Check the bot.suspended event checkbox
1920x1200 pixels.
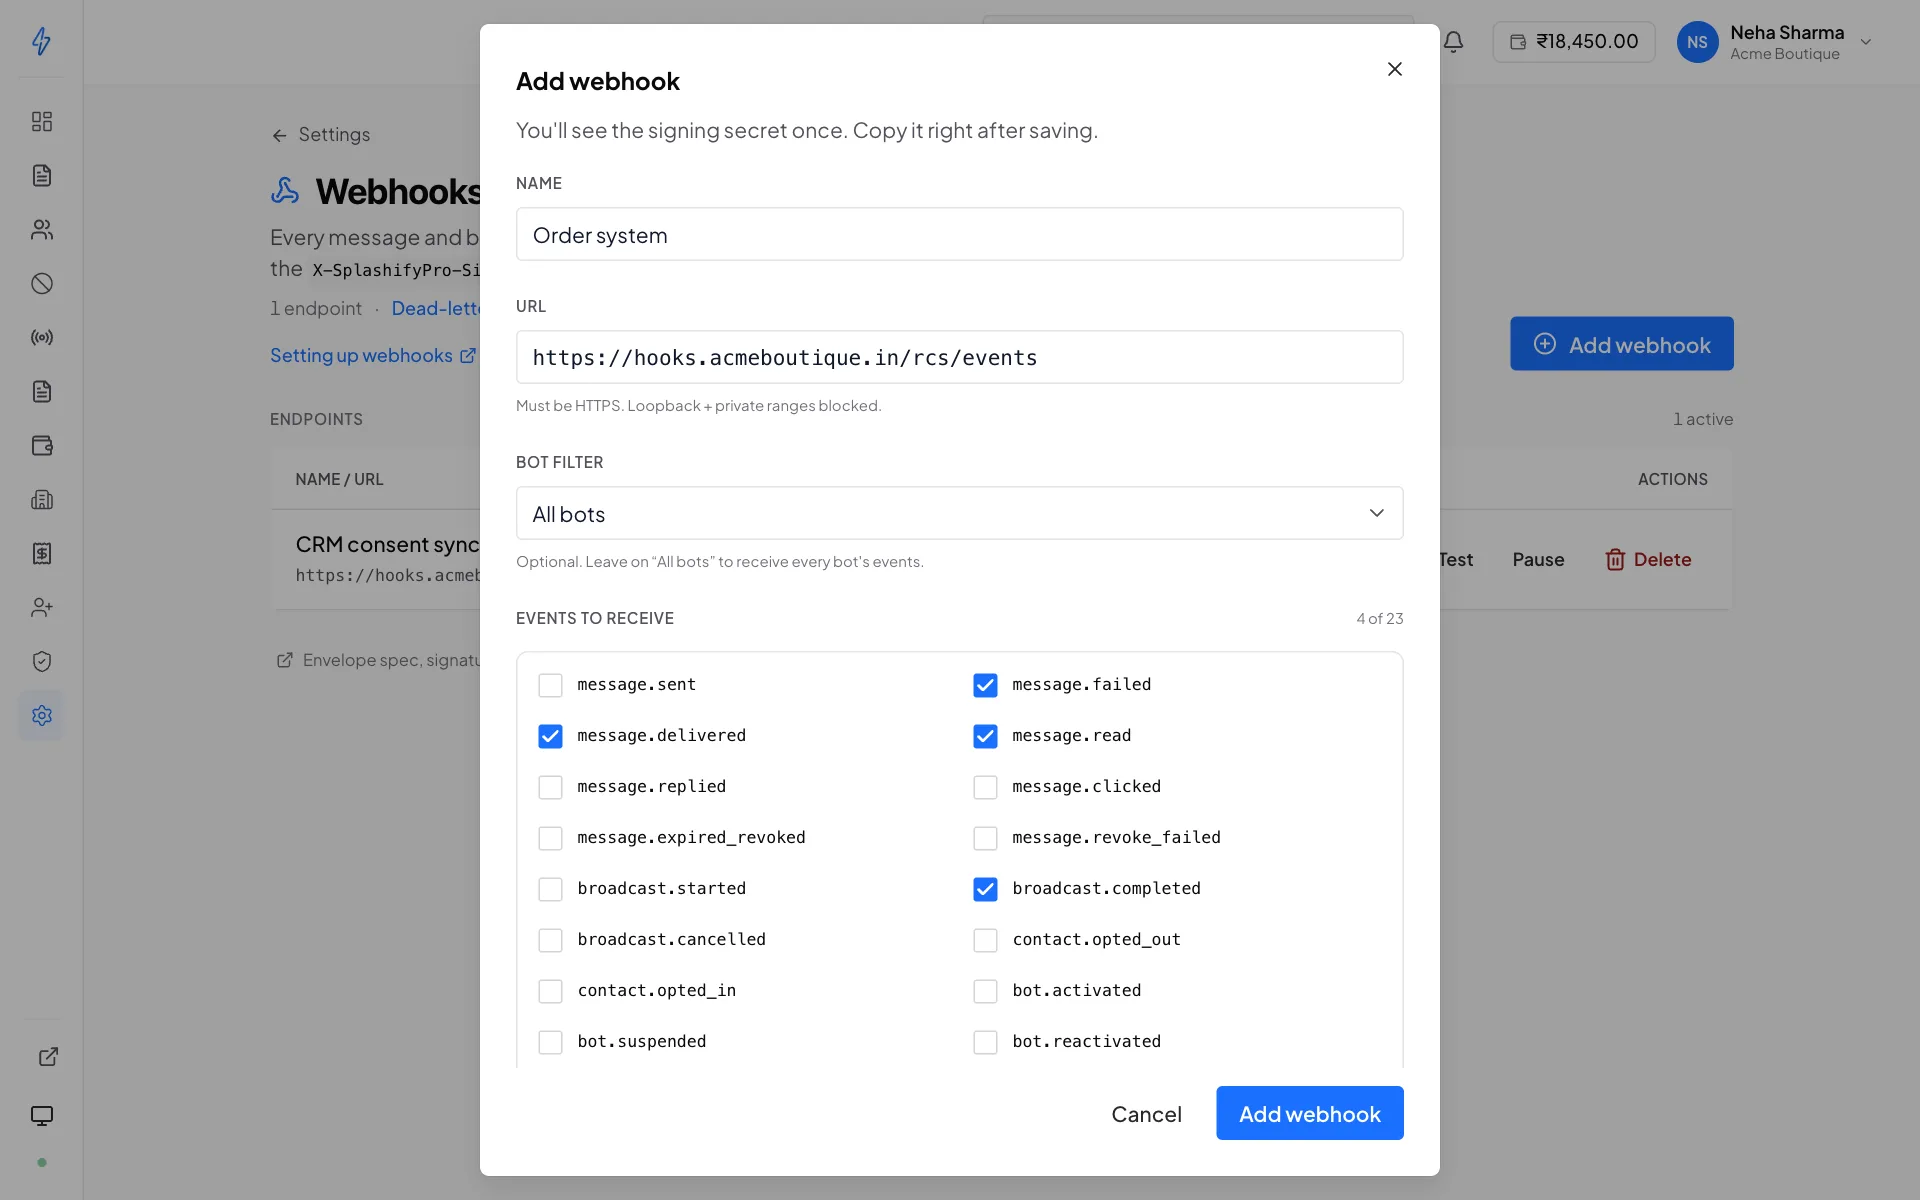click(550, 1042)
